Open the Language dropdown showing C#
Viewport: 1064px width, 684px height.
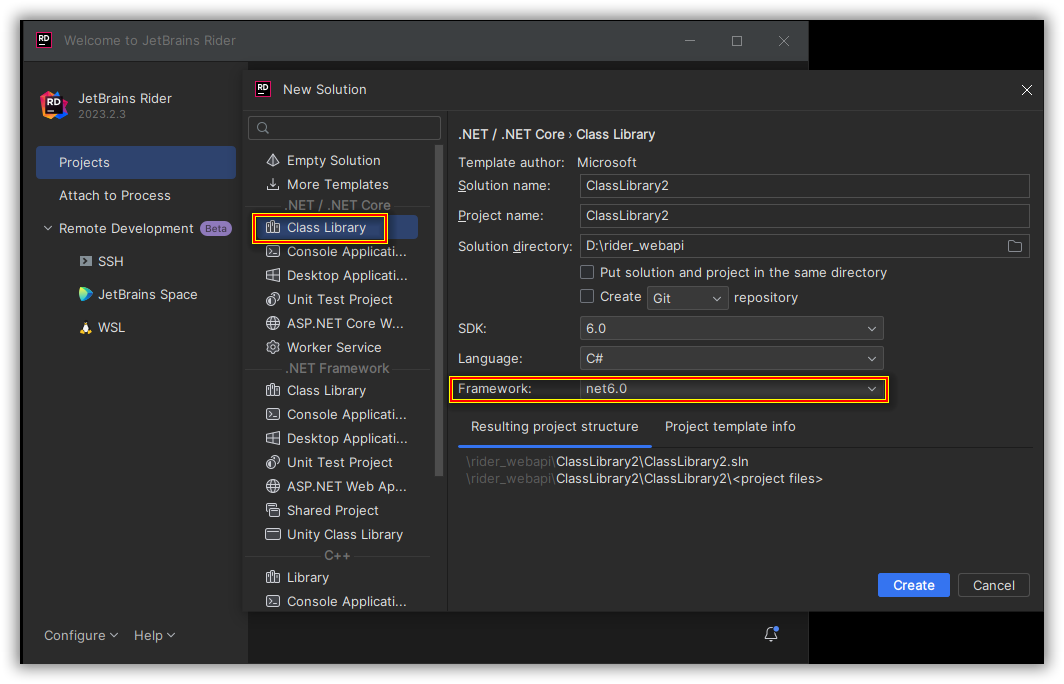coord(732,358)
